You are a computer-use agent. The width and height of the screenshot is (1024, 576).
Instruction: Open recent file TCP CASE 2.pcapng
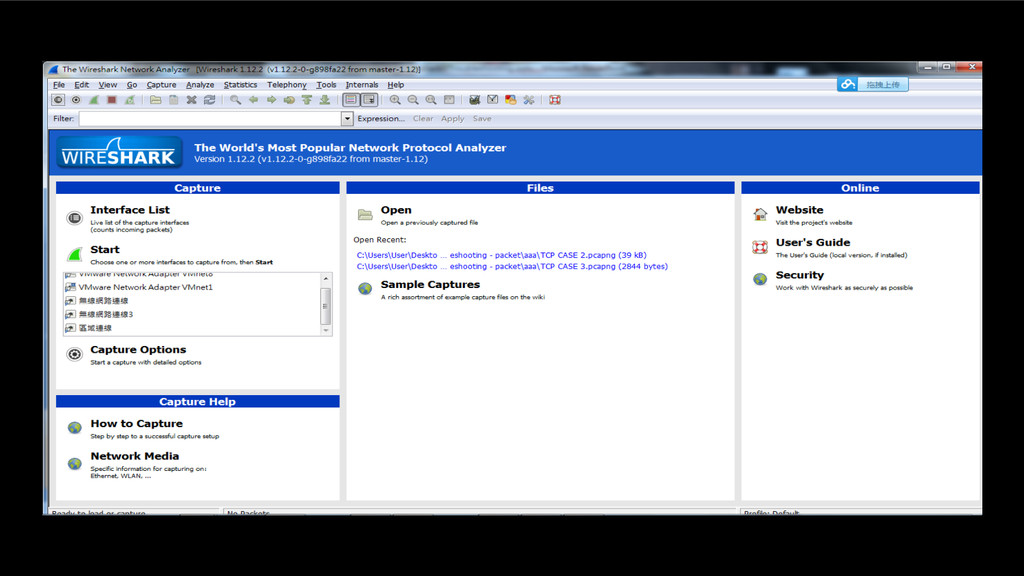[502, 255]
